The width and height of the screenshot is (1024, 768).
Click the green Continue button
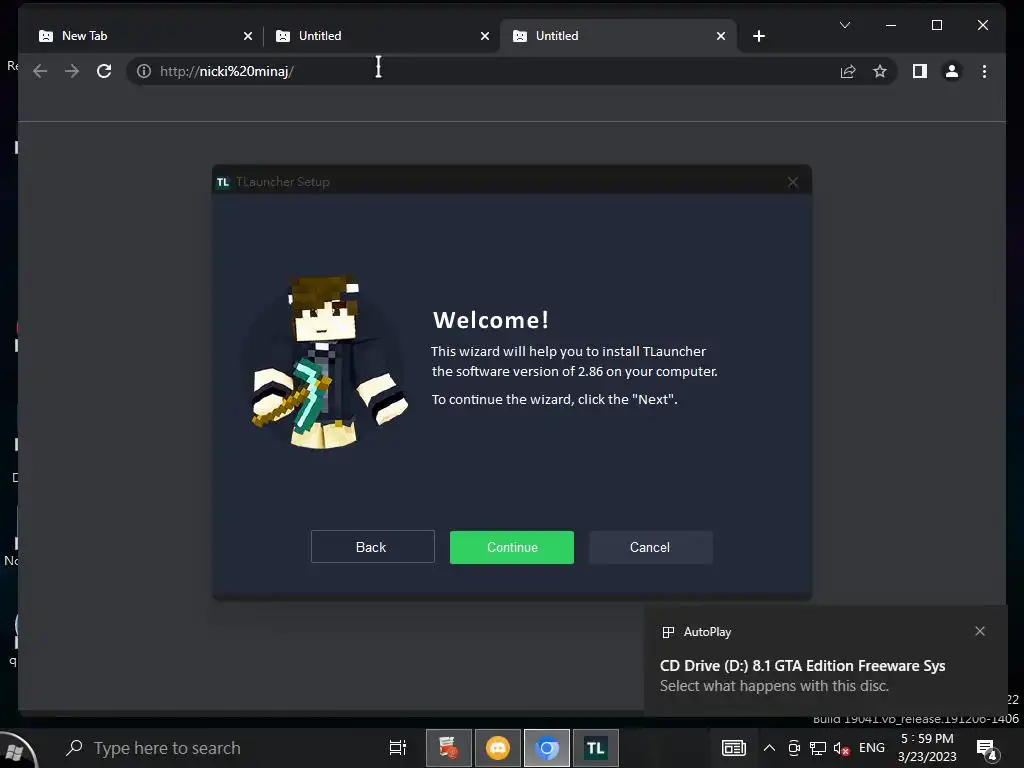511,547
